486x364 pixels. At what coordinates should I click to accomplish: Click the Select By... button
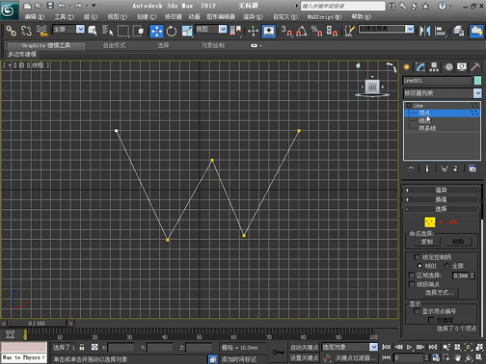point(439,293)
